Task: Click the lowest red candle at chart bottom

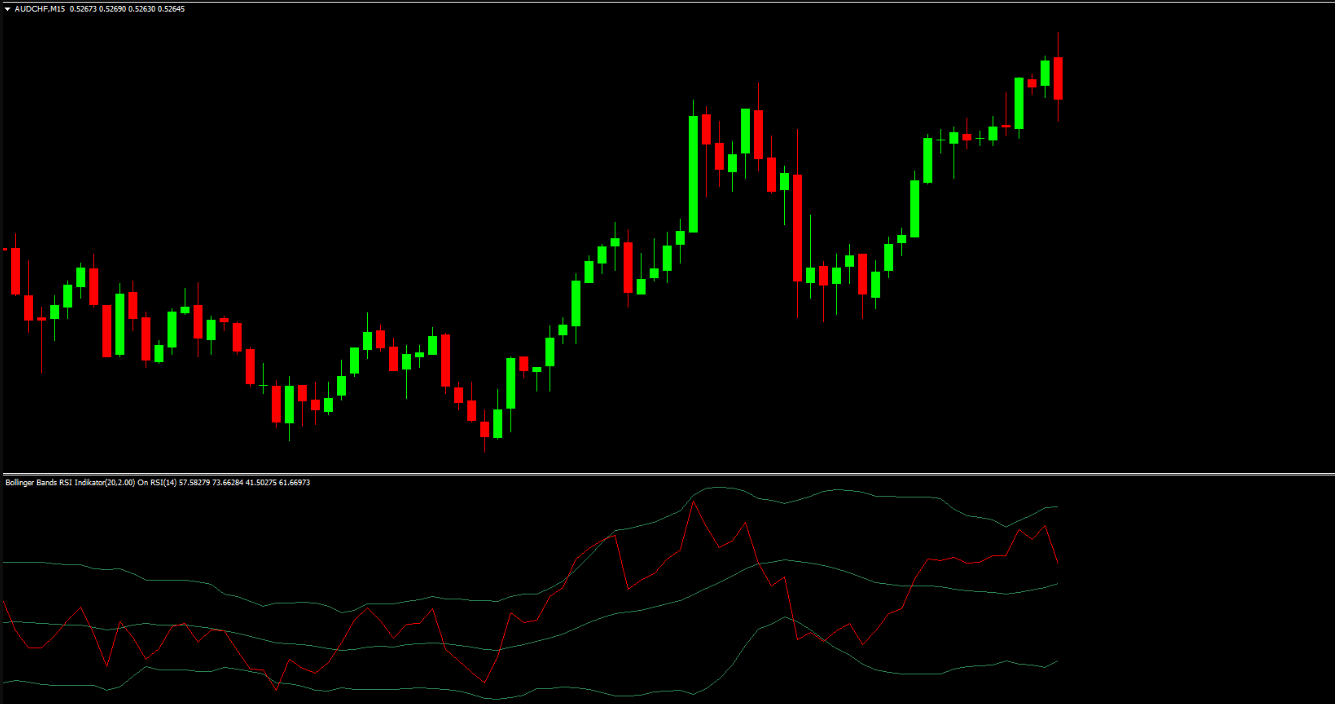Action: (x=485, y=429)
